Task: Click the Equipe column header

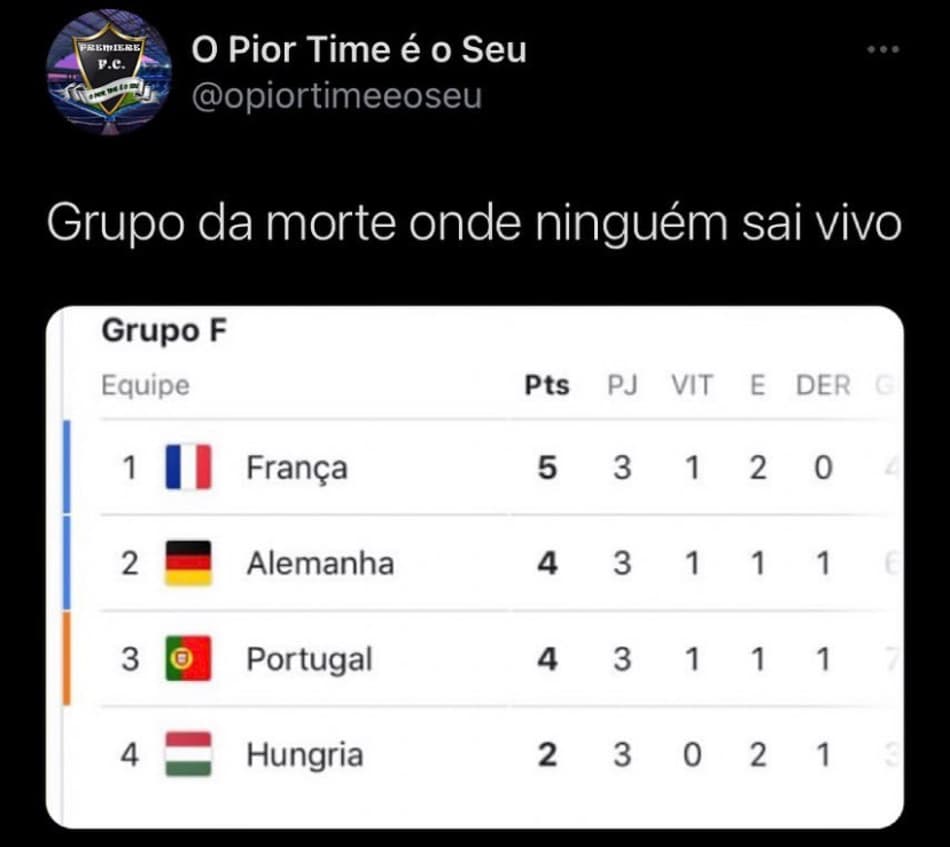Action: (145, 386)
